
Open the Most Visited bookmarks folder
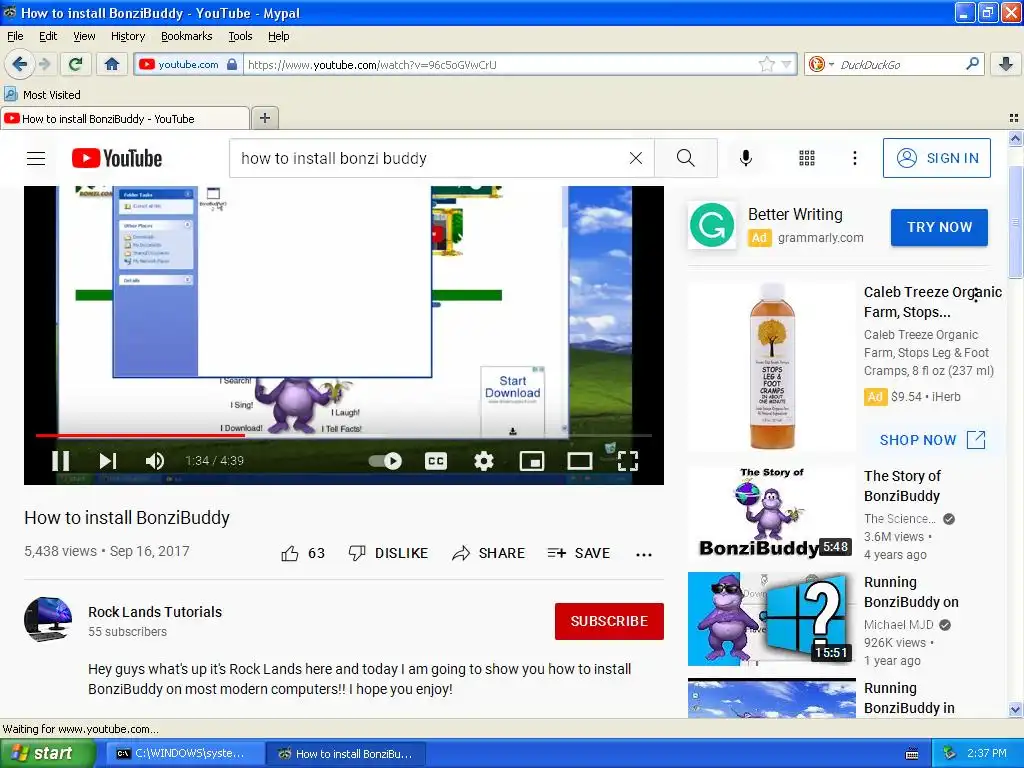42,95
